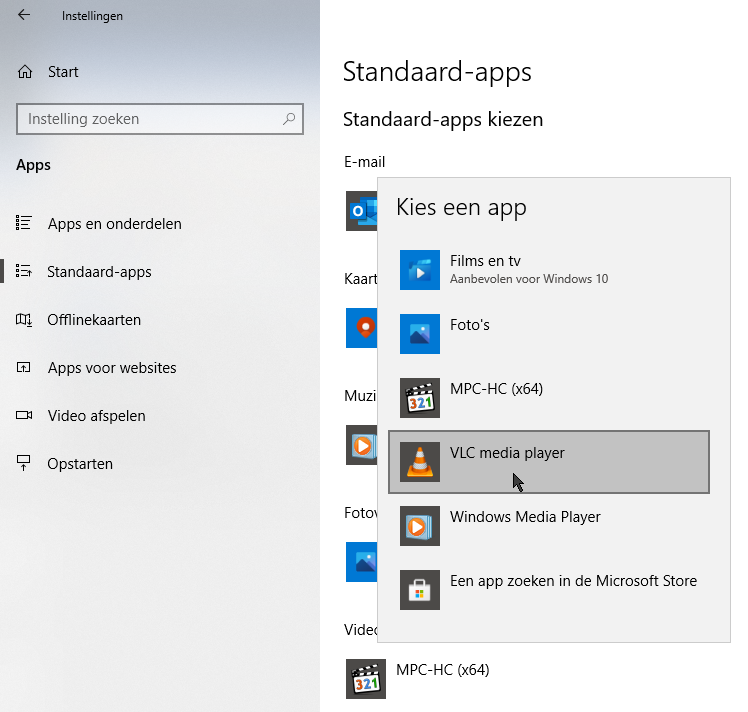This screenshot has height=712, width=748.
Task: Click the Standaard-apps kiezen heading
Action: click(443, 120)
